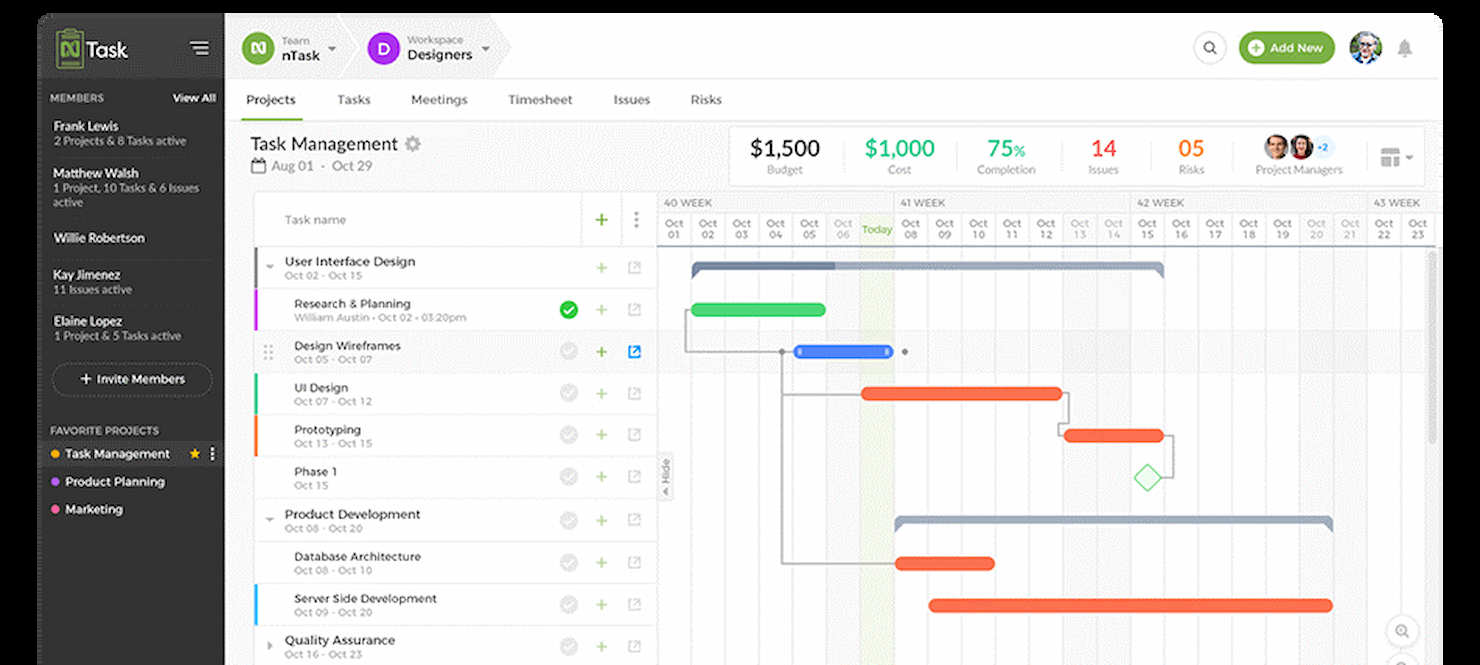Mark Design Wireframes as complete
The height and width of the screenshot is (665, 1480).
(569, 352)
